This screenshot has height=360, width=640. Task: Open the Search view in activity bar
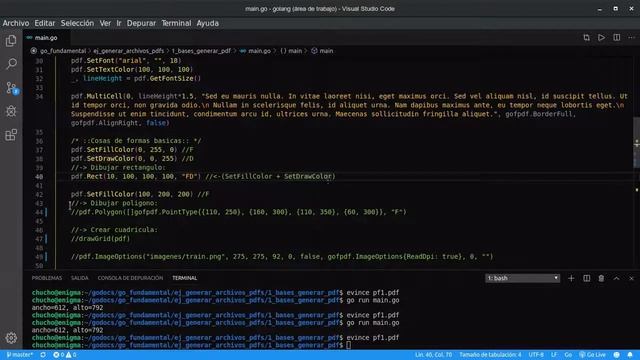click(x=11, y=64)
